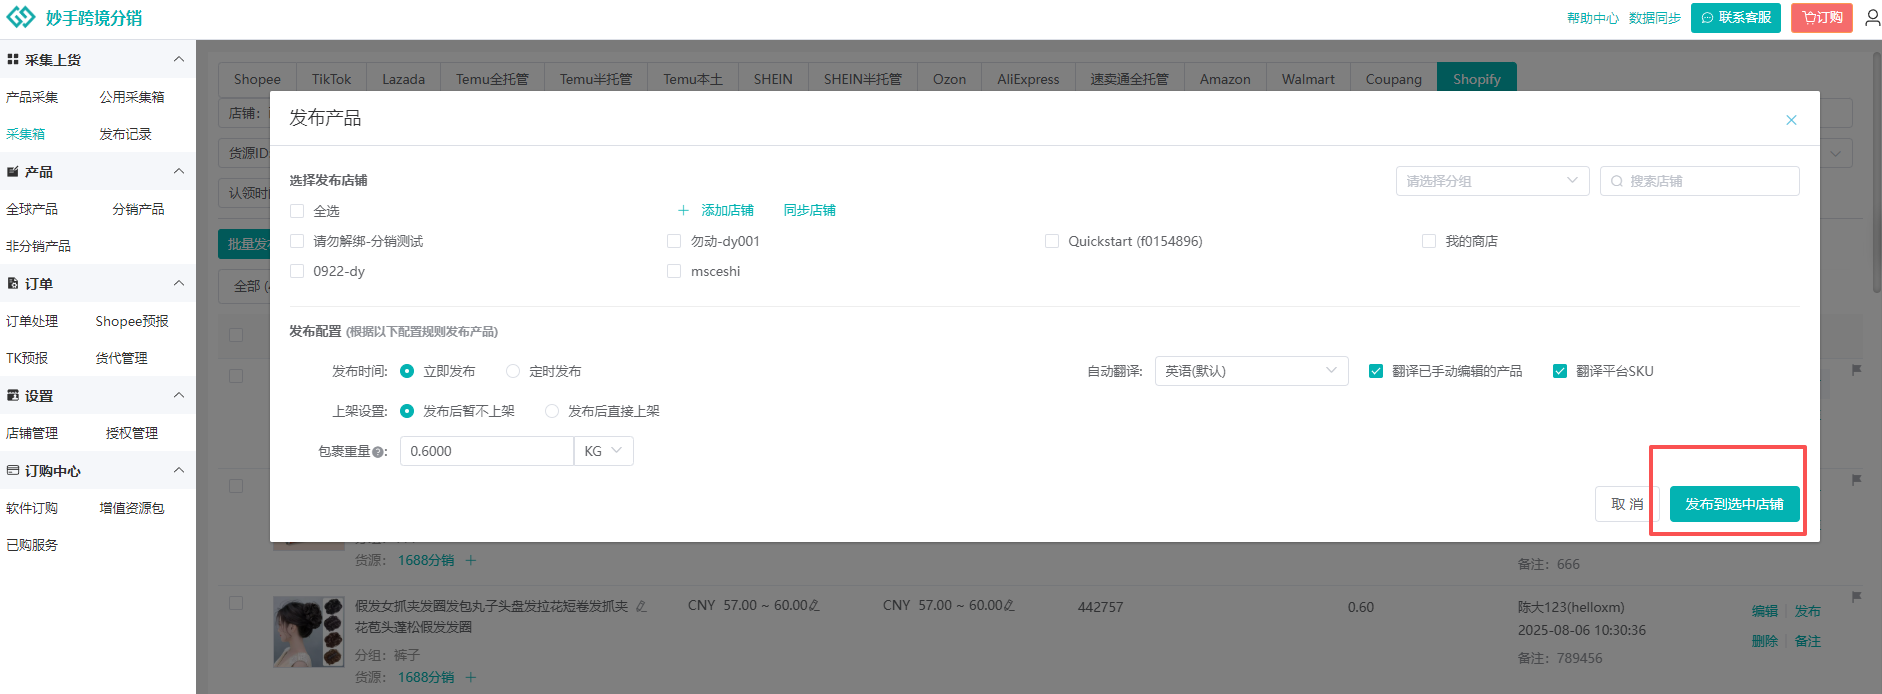Click the 妙手跨境分销 logo icon
1882x694 pixels.
click(20, 17)
